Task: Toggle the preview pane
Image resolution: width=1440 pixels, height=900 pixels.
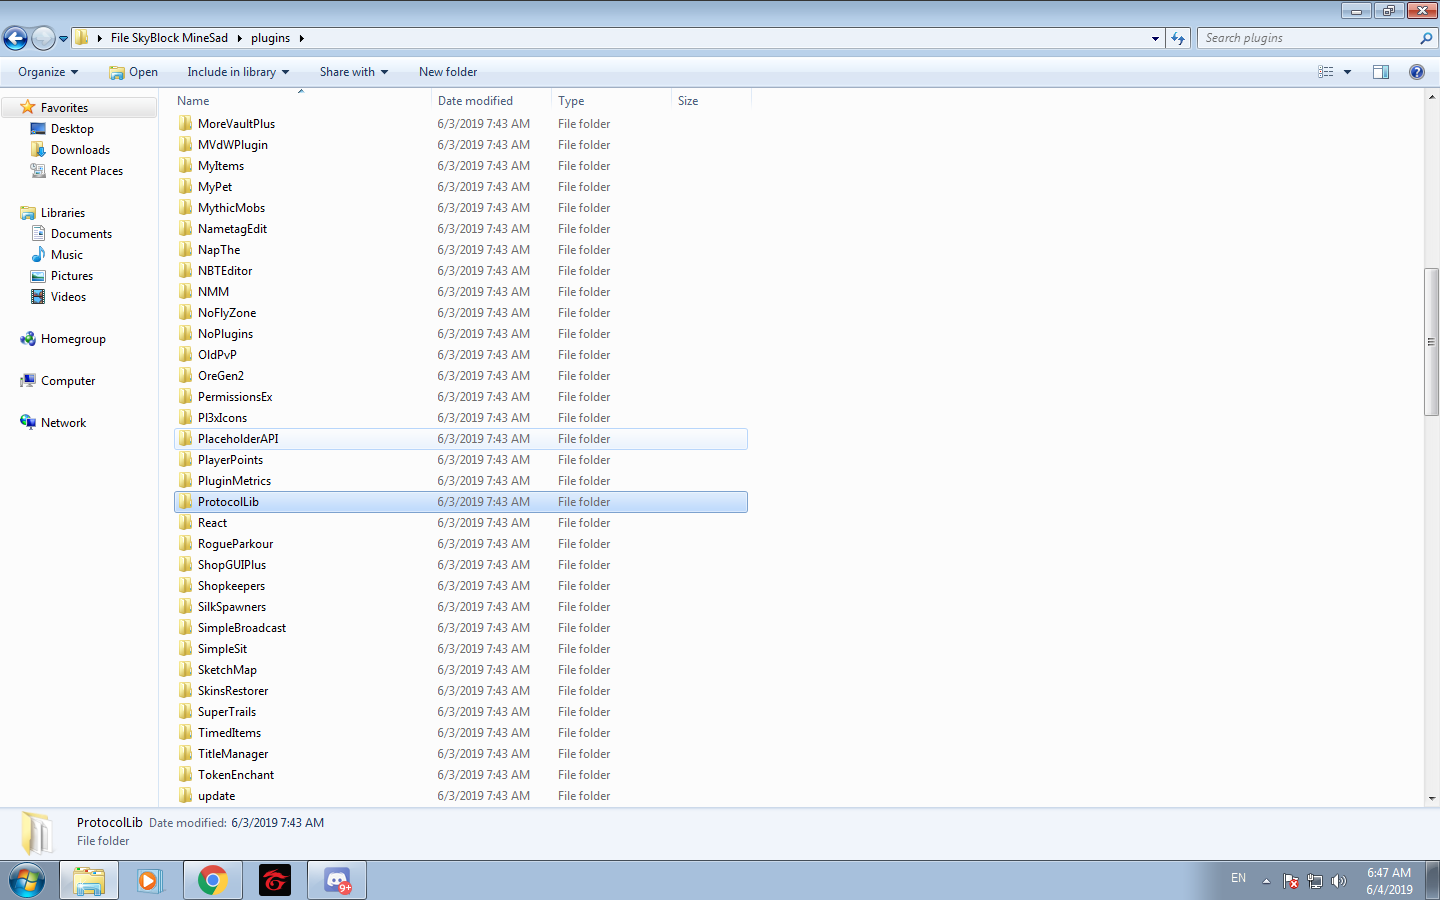Action: [x=1381, y=72]
